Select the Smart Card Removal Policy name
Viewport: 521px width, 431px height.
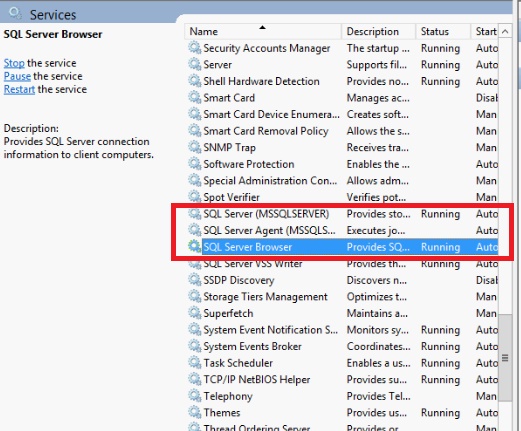[266, 131]
